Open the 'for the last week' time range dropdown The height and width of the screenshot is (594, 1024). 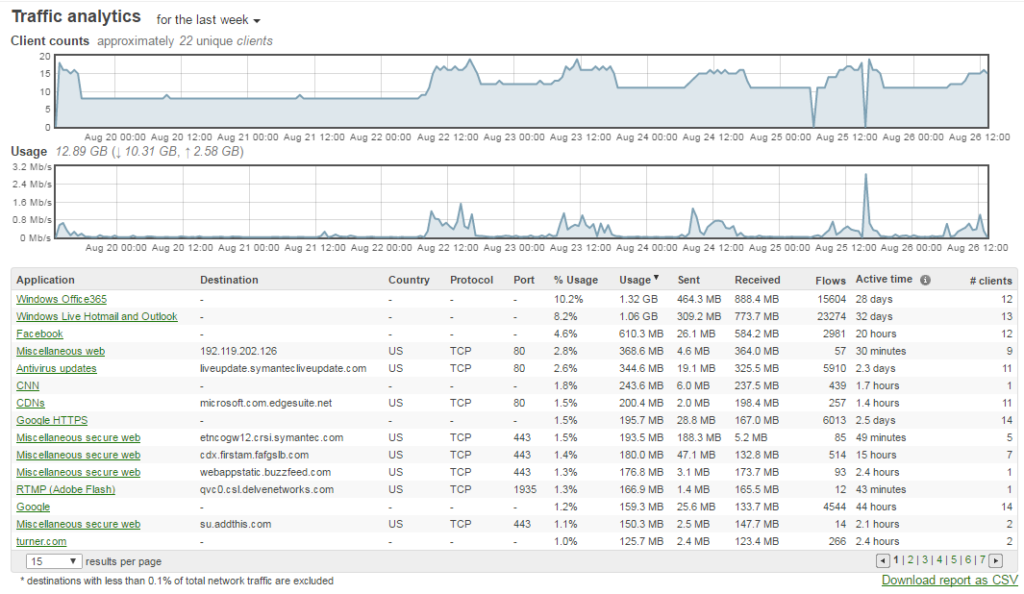pyautogui.click(x=208, y=20)
